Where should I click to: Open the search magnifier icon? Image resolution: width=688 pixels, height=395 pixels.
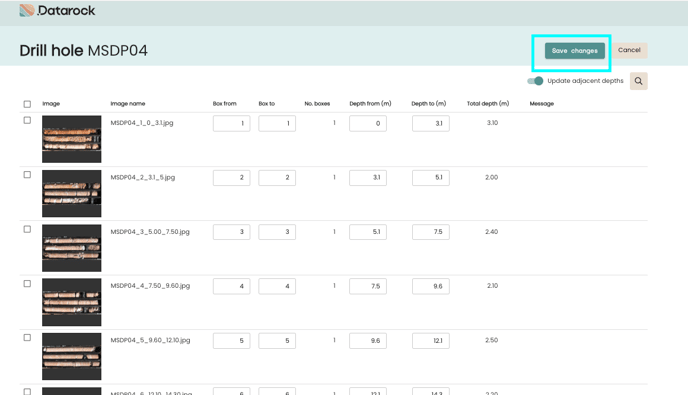point(638,81)
